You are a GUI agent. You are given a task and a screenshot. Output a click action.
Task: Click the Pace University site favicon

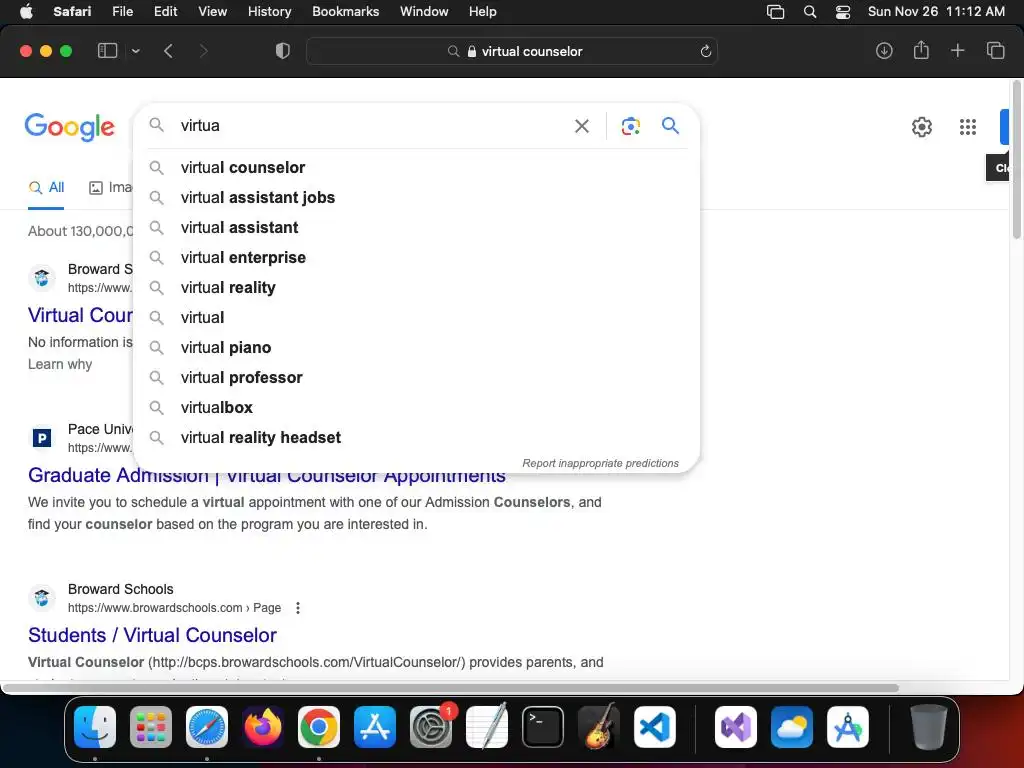(42, 438)
